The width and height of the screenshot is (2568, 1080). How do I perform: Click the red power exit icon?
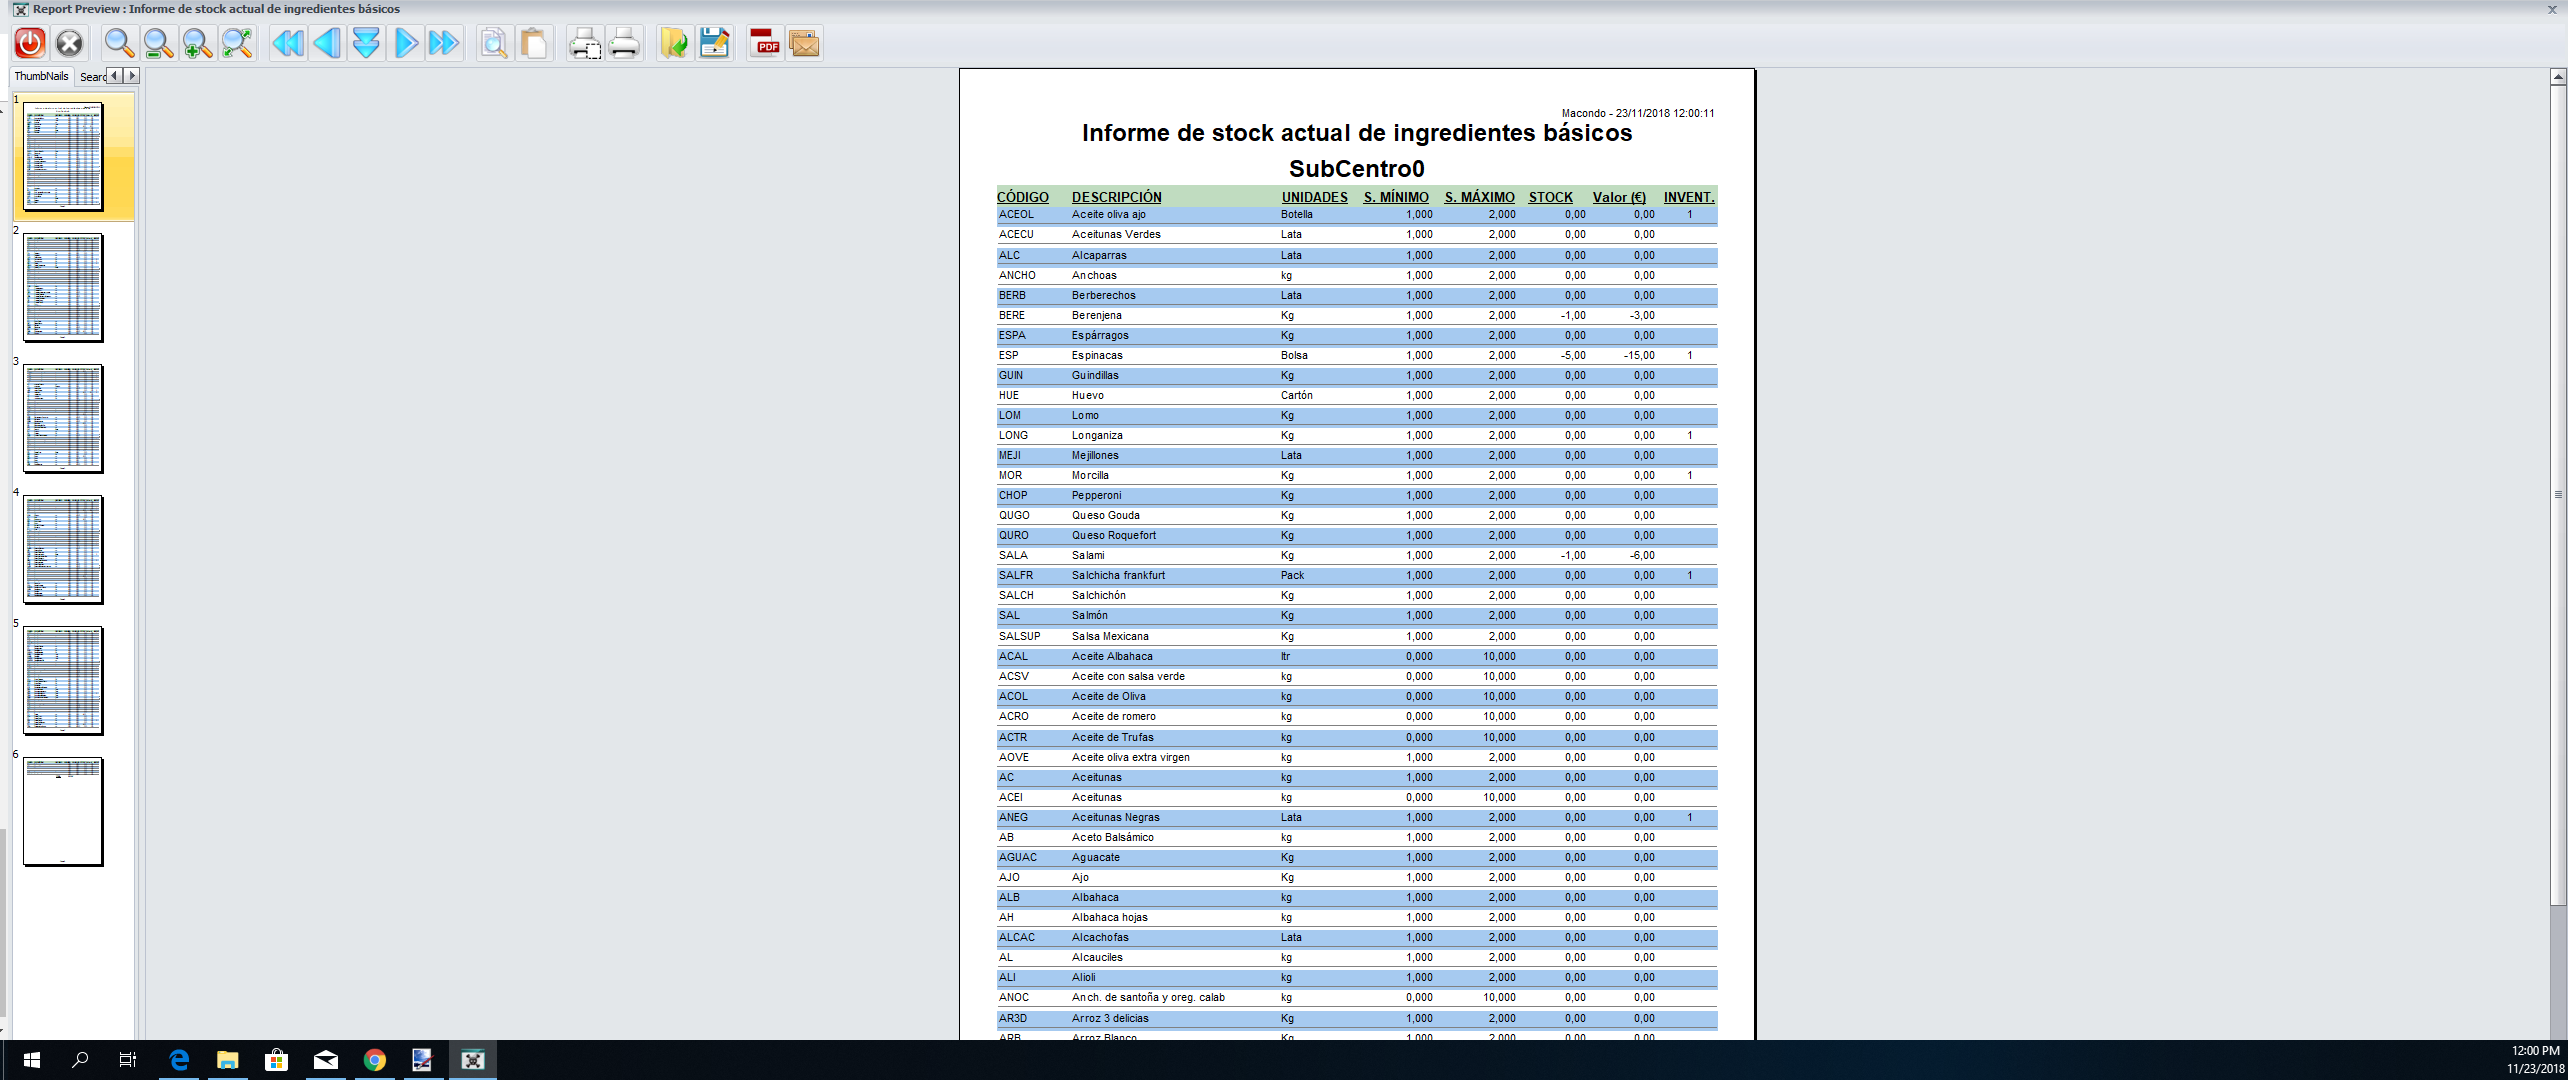(x=30, y=43)
